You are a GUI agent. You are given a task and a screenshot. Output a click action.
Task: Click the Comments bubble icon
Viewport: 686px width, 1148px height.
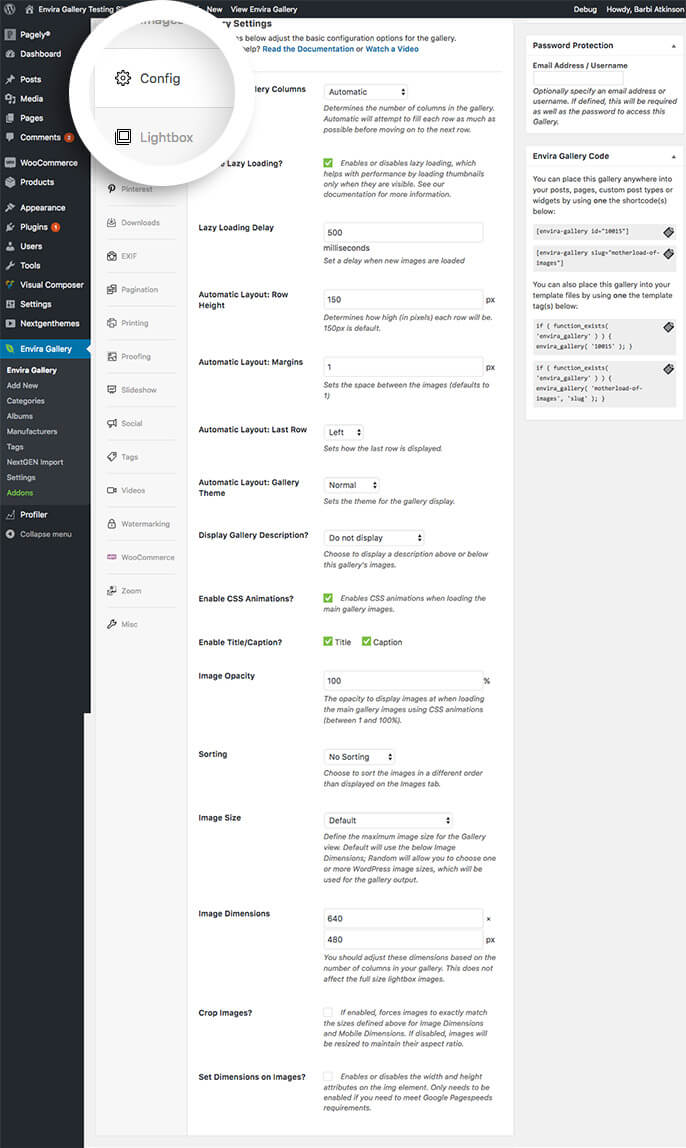tap(10, 137)
